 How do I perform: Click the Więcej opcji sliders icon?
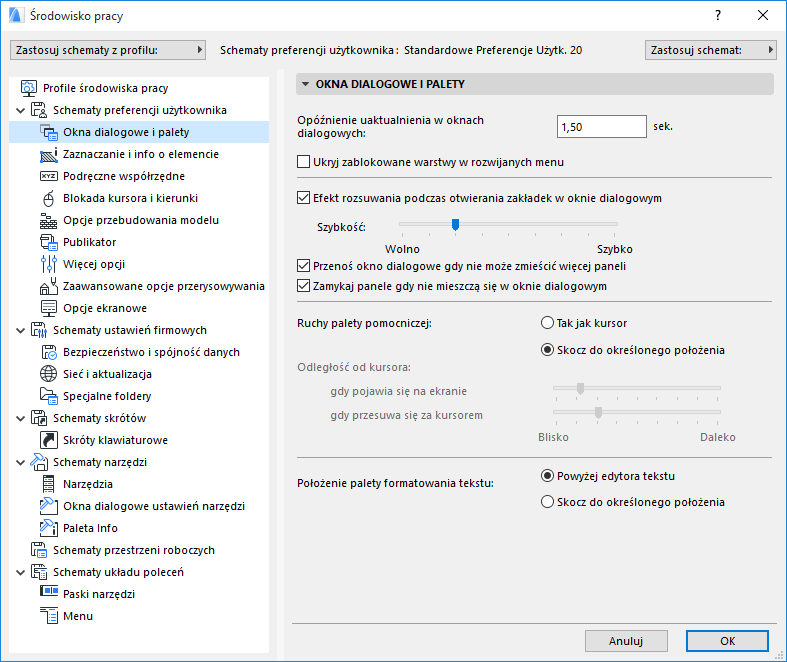point(49,264)
